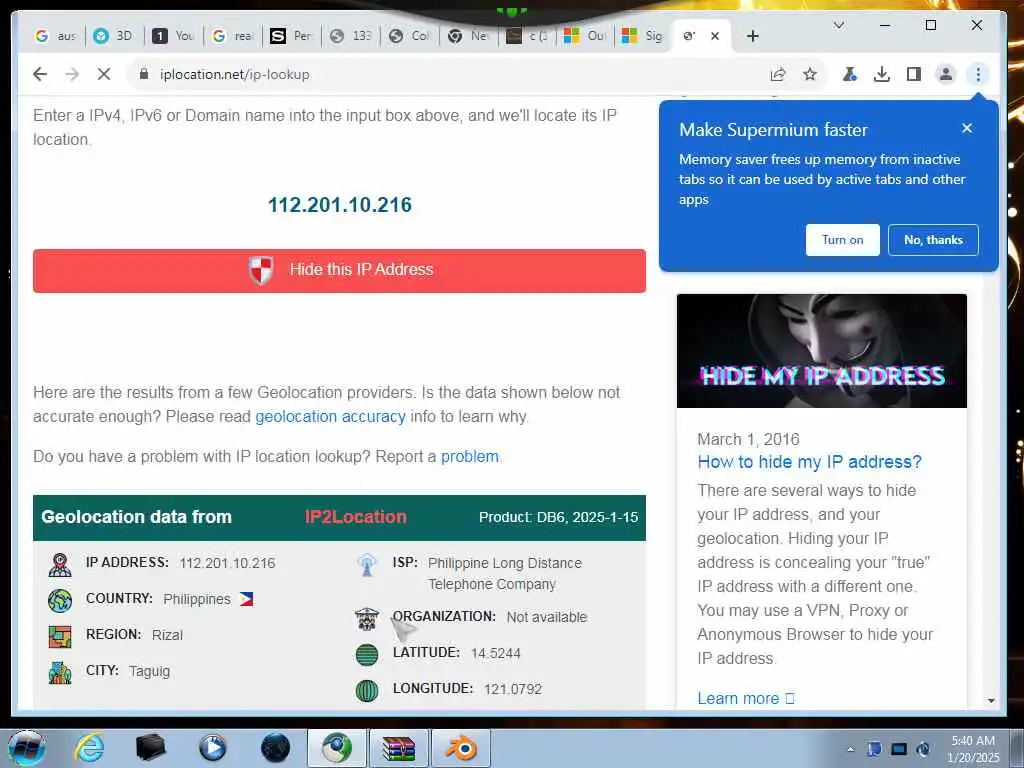Click the page scrollbar down arrow
Image resolution: width=1024 pixels, height=768 pixels.
point(991,701)
